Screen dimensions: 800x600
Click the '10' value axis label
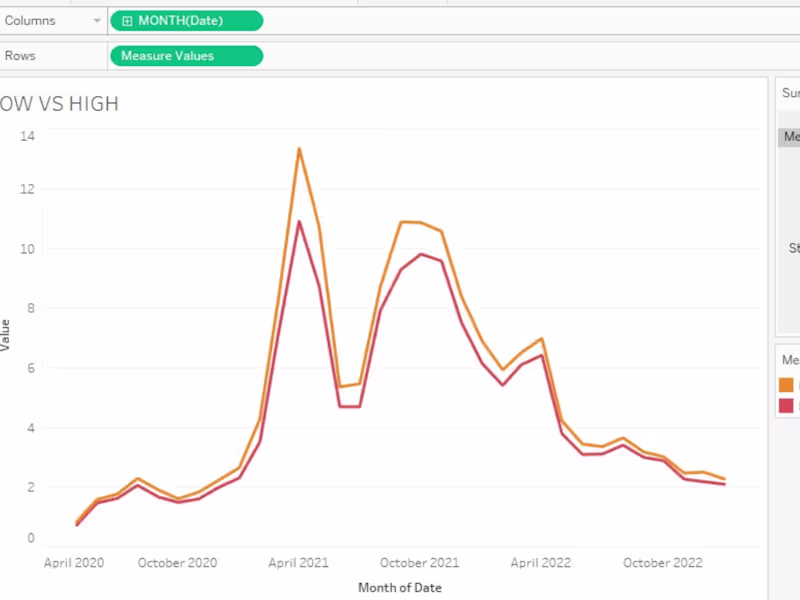28,249
